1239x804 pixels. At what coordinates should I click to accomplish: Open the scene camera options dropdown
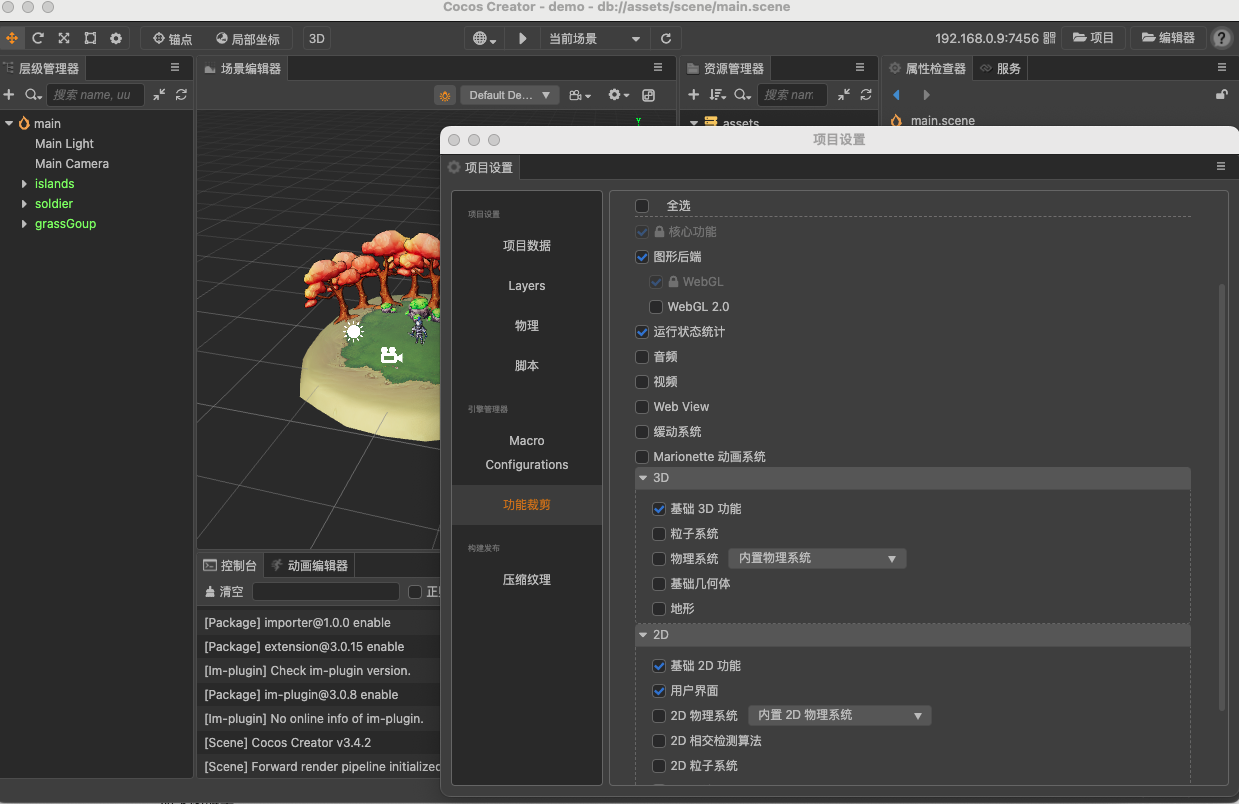coord(580,95)
